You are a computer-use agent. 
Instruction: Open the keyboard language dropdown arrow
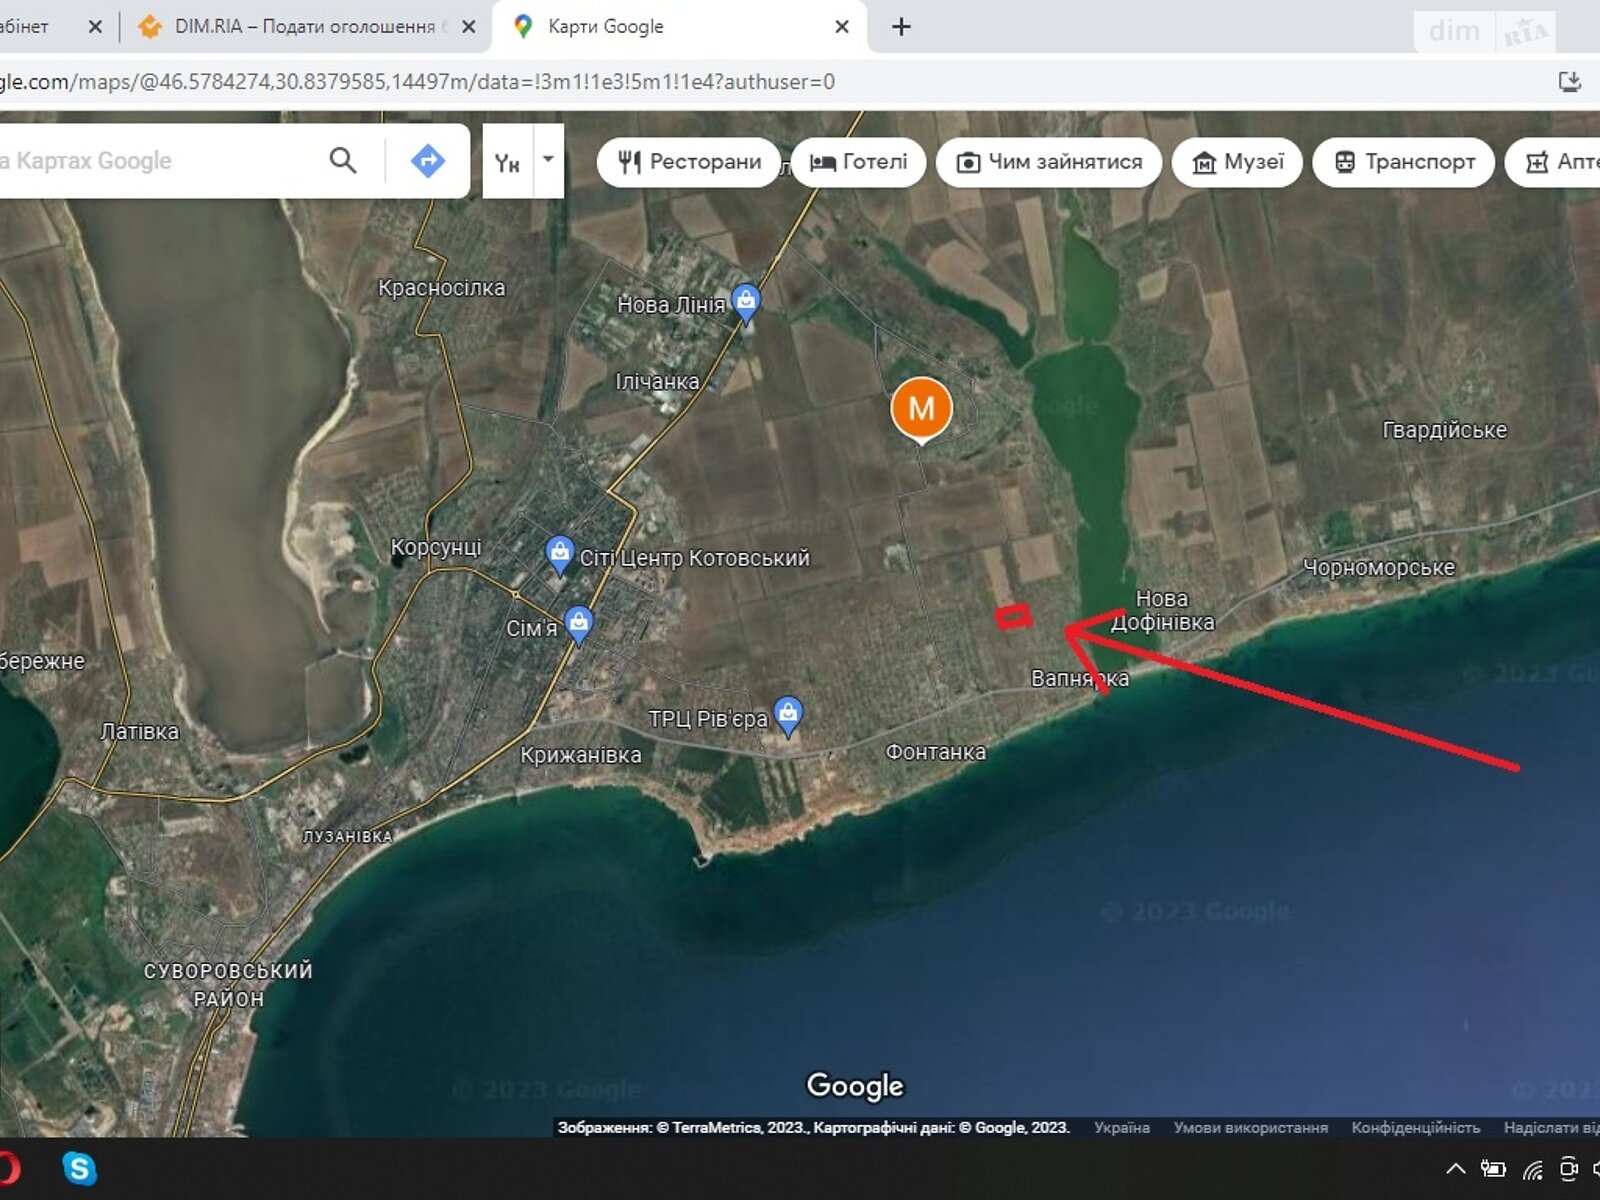(x=548, y=159)
